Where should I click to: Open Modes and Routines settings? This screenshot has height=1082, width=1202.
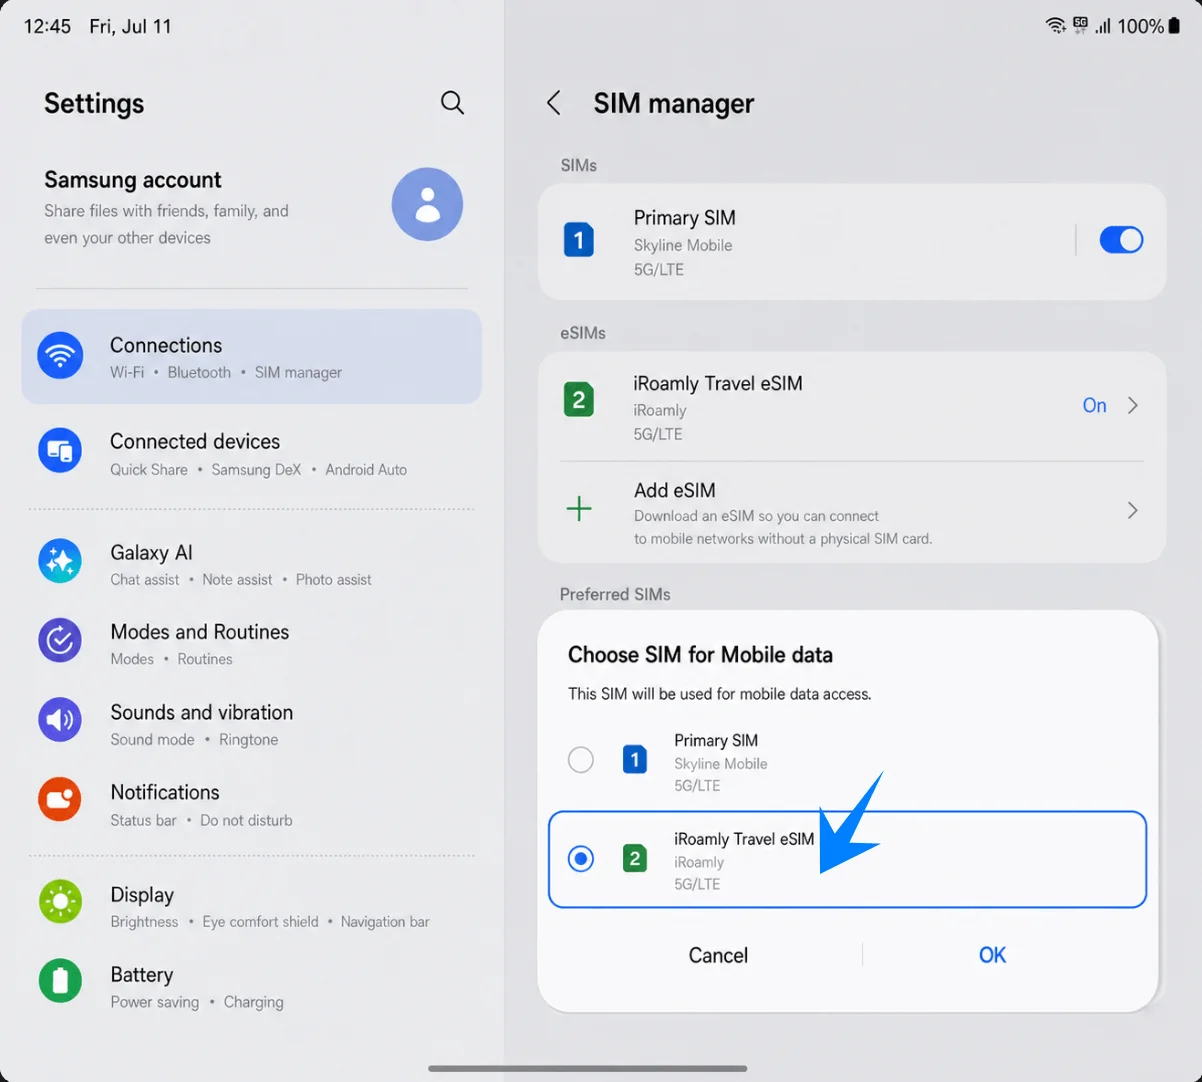tap(251, 644)
